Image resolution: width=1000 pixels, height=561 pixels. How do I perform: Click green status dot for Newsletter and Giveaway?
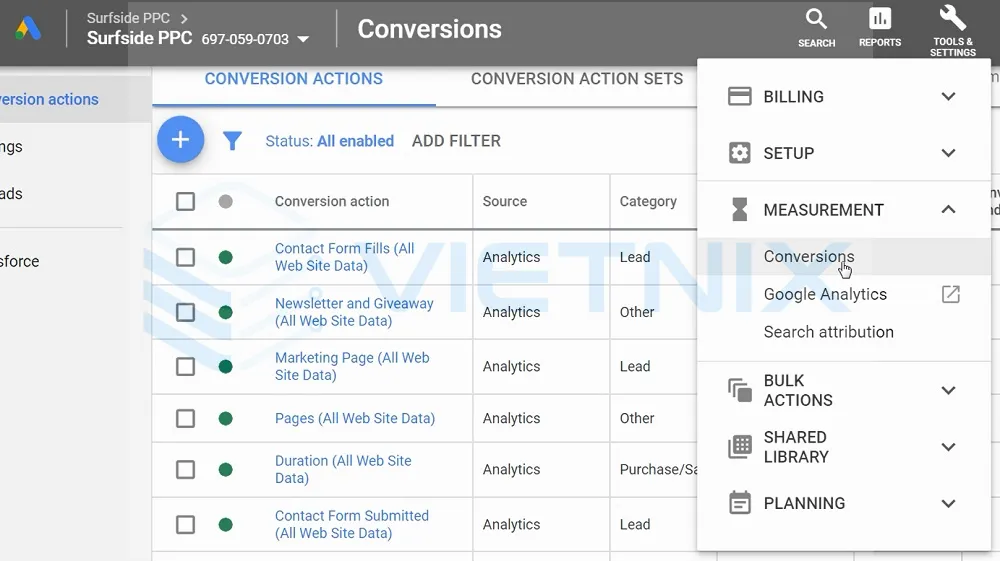pos(225,312)
